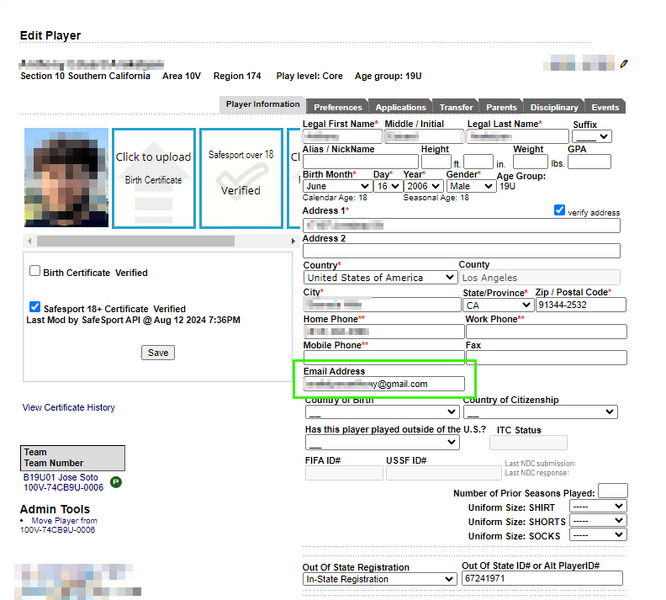Open the played outside the U.S. dropdown
Image resolution: width=666 pixels, height=600 pixels.
[382, 442]
